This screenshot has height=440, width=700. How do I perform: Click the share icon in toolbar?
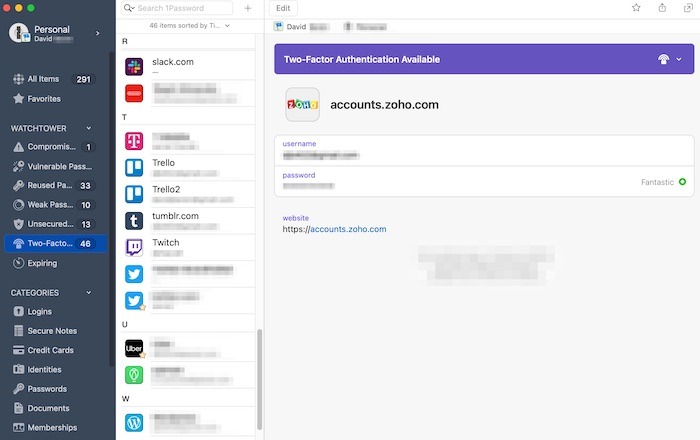[662, 8]
